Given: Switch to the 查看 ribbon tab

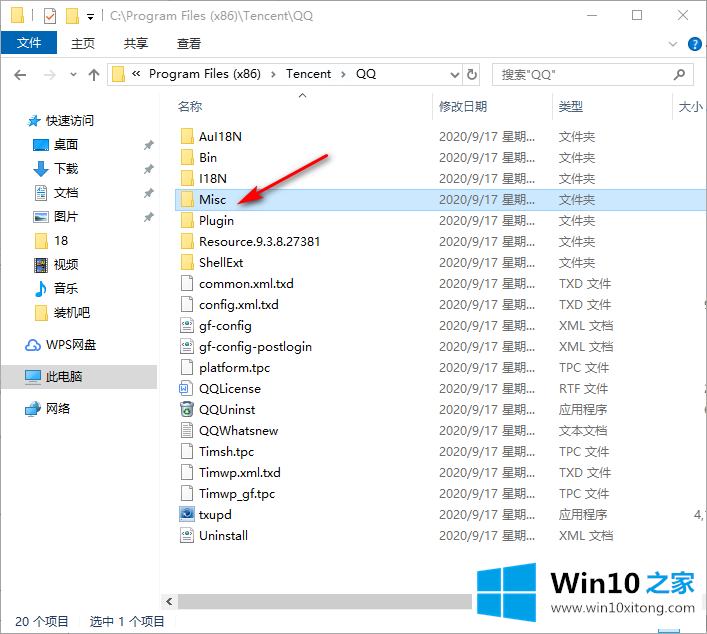Looking at the screenshot, I should click(x=188, y=43).
